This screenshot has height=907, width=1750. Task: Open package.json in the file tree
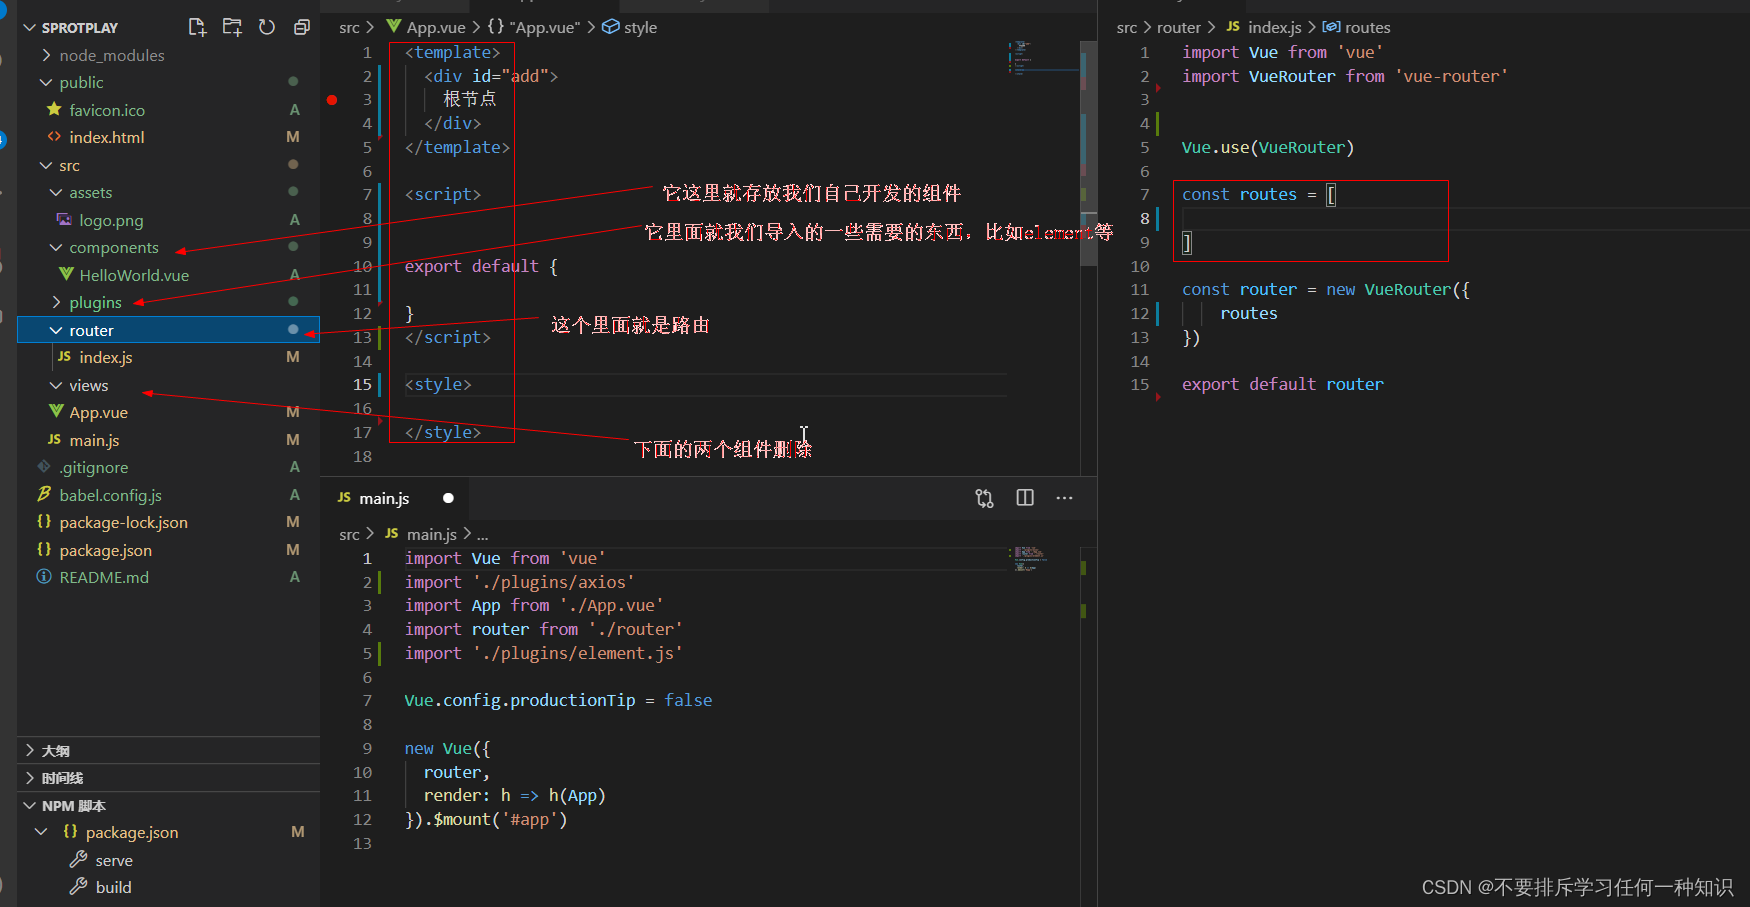point(105,550)
